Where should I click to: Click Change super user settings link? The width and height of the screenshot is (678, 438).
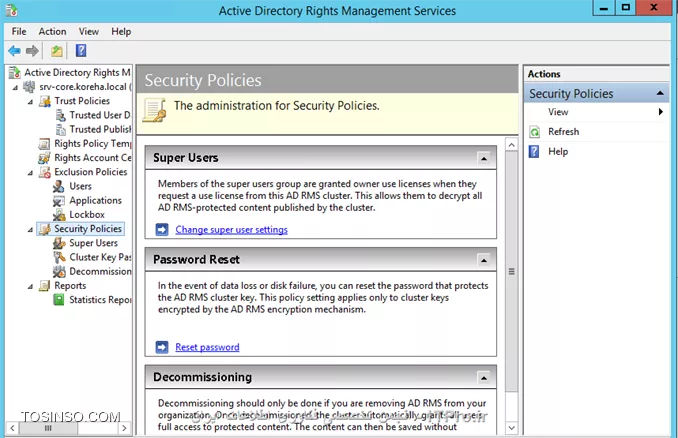[231, 230]
